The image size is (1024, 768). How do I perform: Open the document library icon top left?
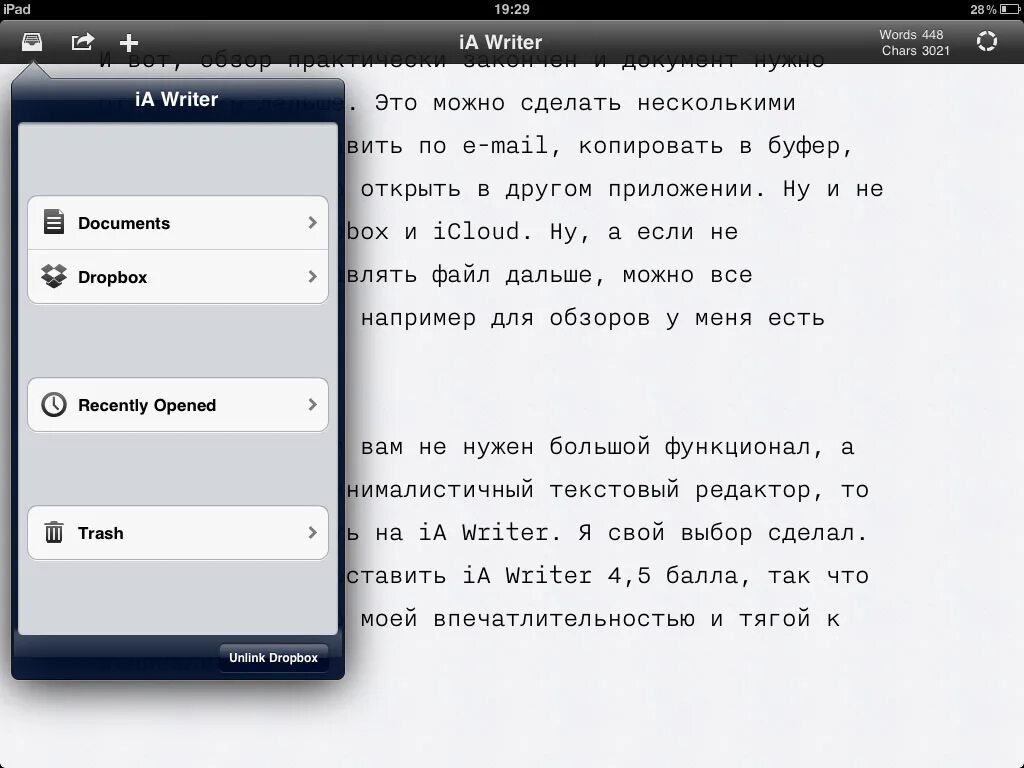coord(33,42)
